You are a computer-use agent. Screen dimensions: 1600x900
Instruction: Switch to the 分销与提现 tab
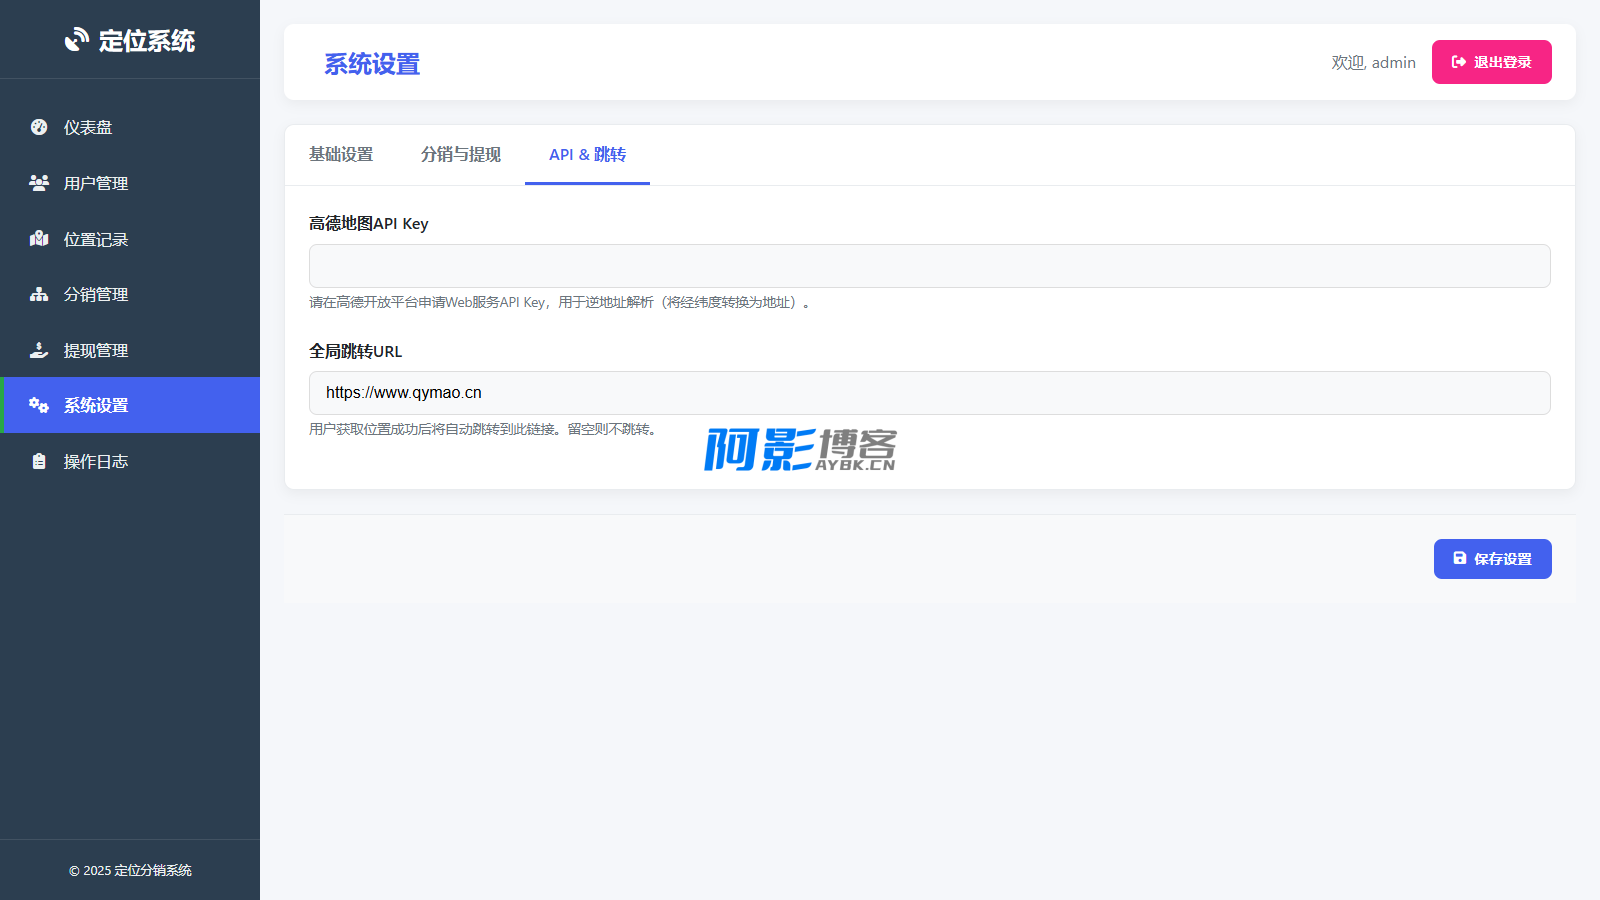tap(461, 155)
